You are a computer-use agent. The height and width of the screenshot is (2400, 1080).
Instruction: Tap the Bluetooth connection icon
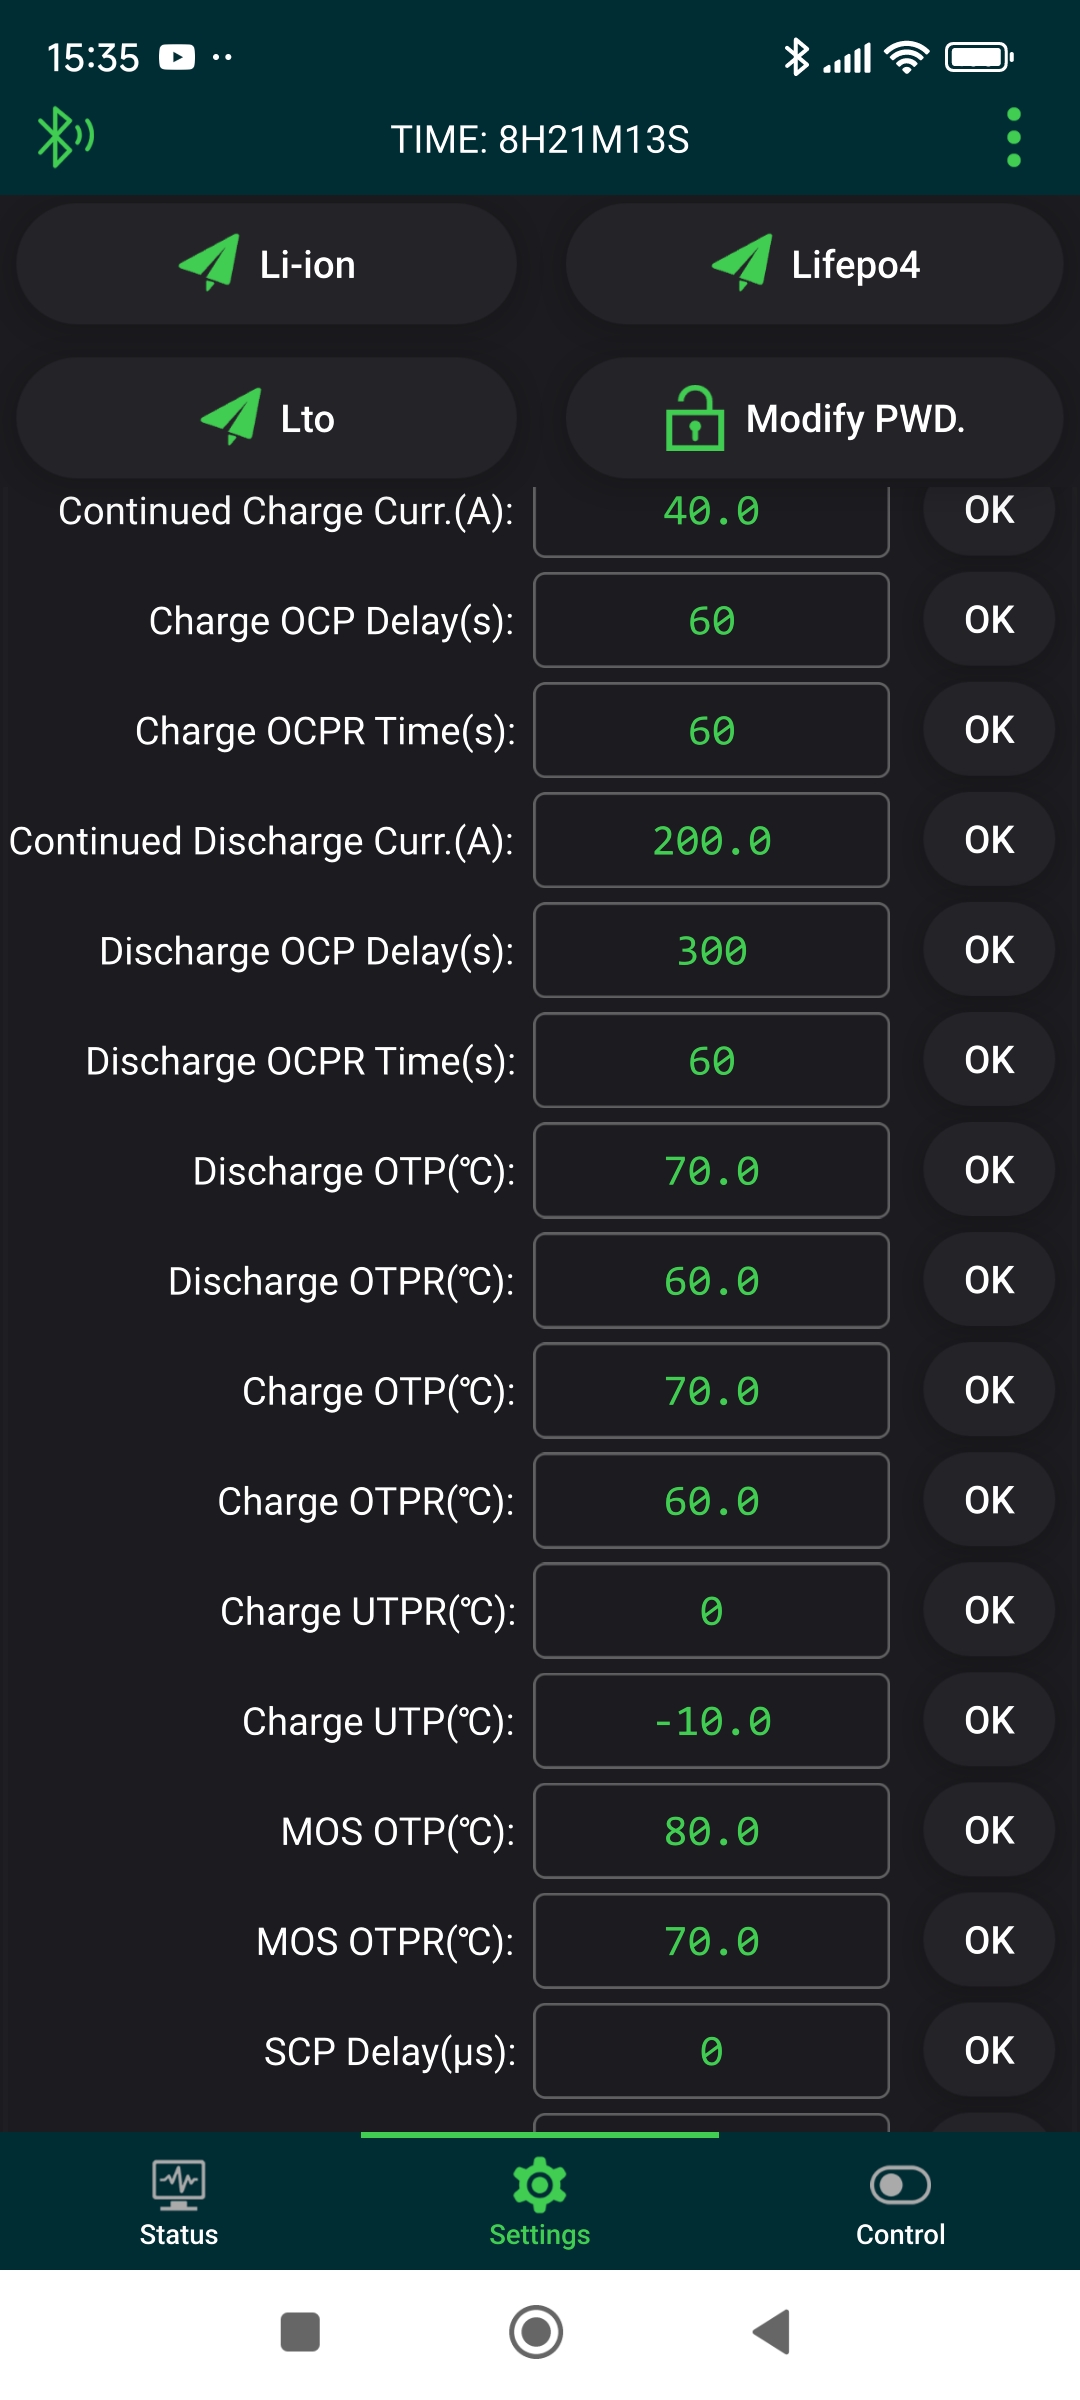[x=64, y=137]
